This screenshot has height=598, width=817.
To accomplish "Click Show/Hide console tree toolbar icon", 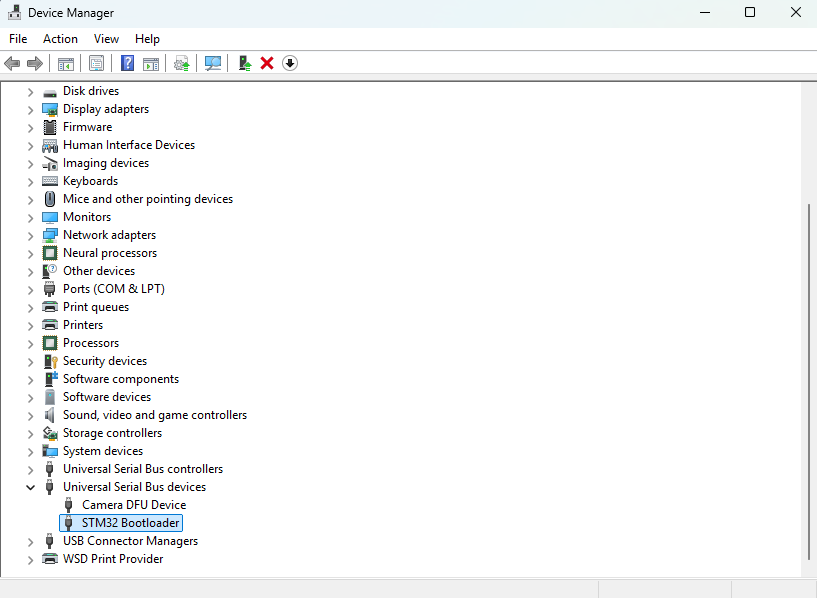I will click(66, 64).
